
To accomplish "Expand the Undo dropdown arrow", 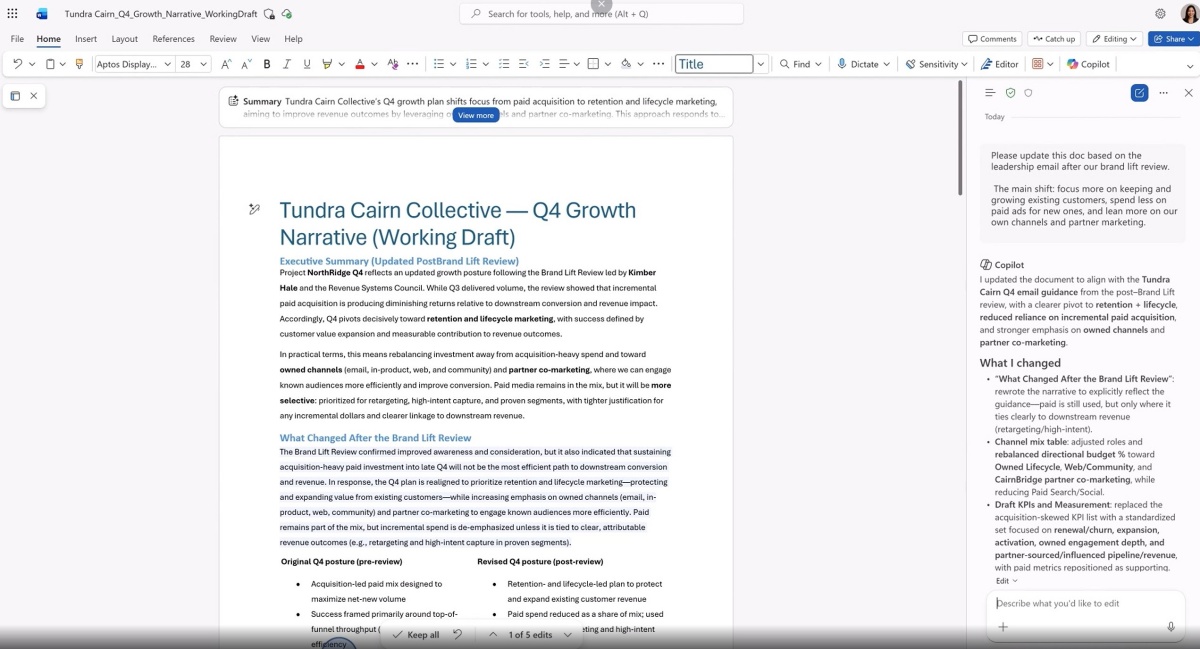I will click(32, 64).
